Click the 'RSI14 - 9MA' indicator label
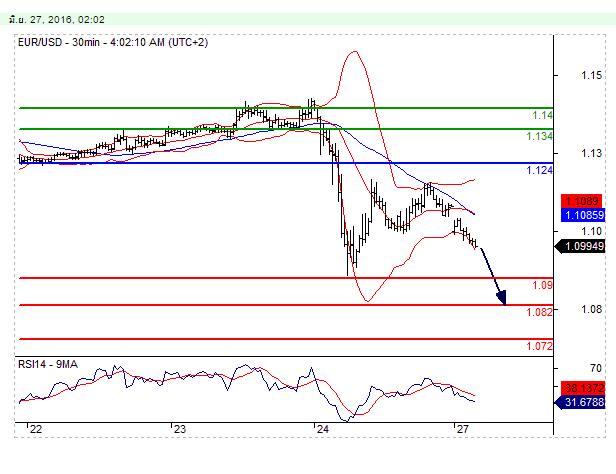616x474 pixels. [x=48, y=364]
